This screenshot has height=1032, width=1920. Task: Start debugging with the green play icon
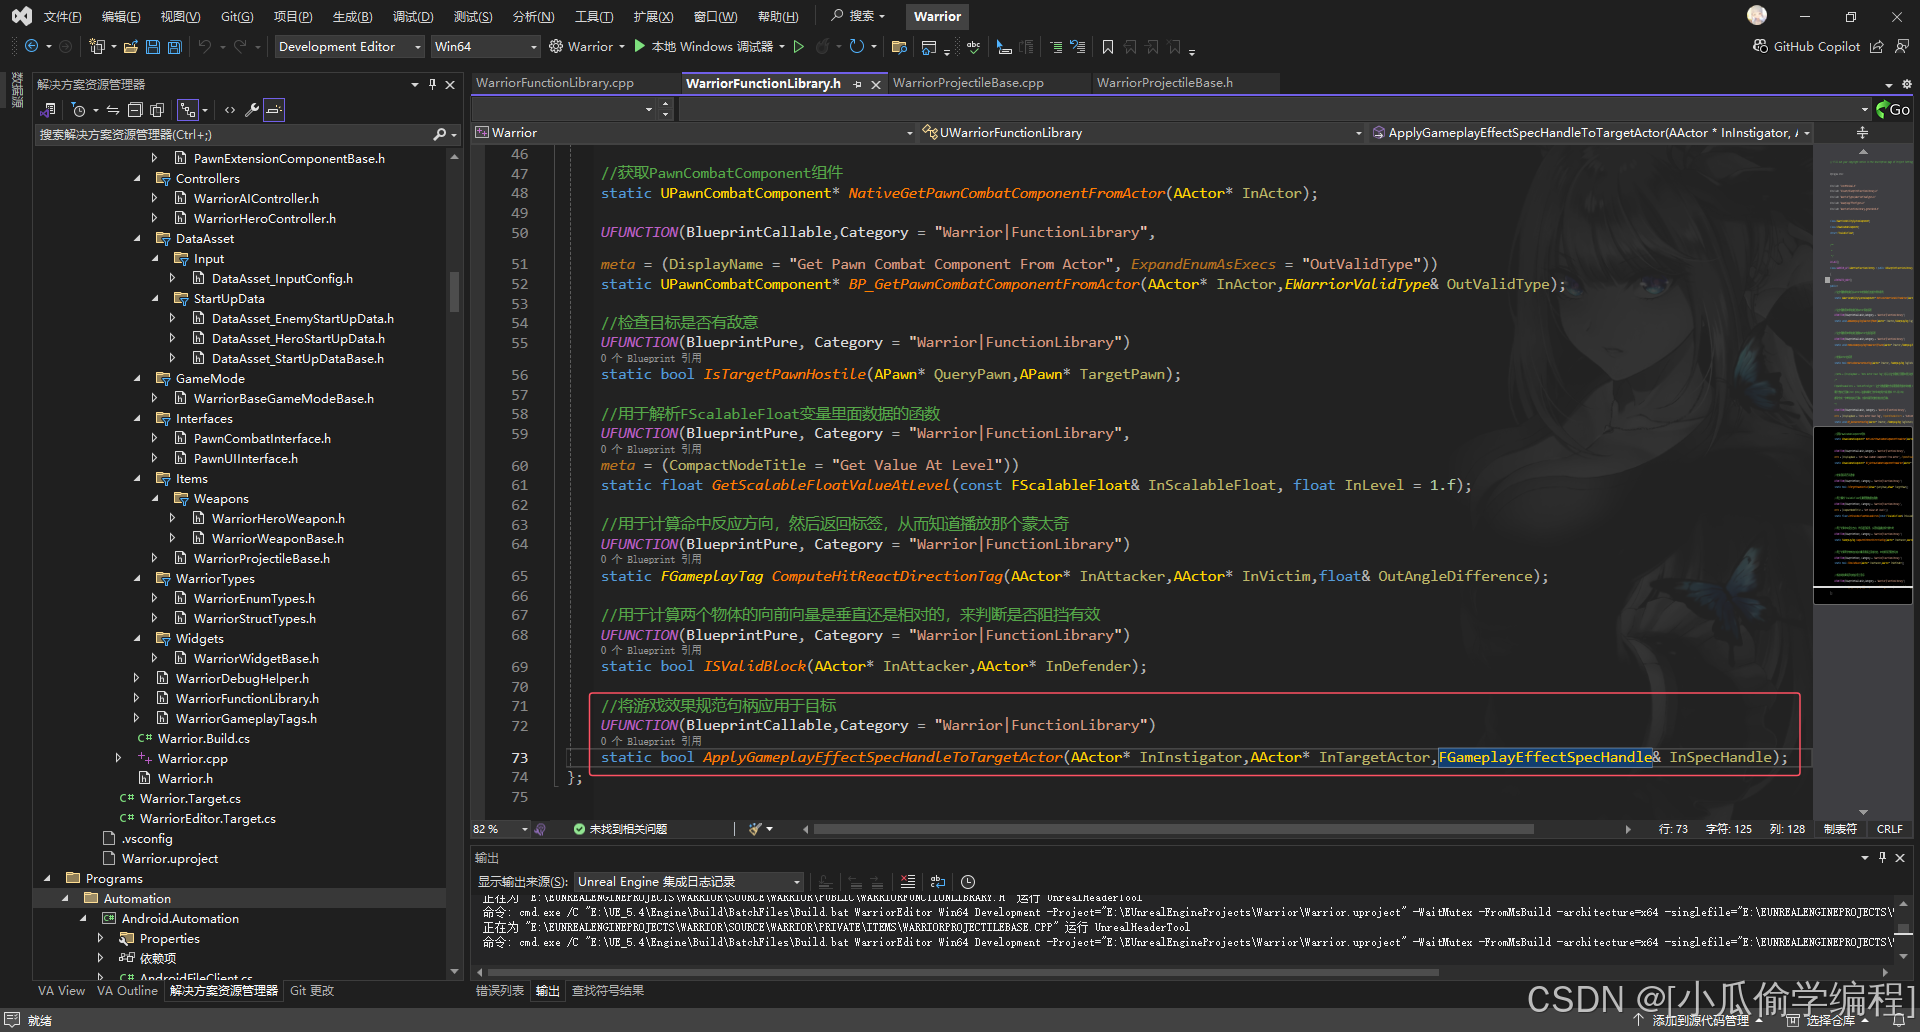640,46
